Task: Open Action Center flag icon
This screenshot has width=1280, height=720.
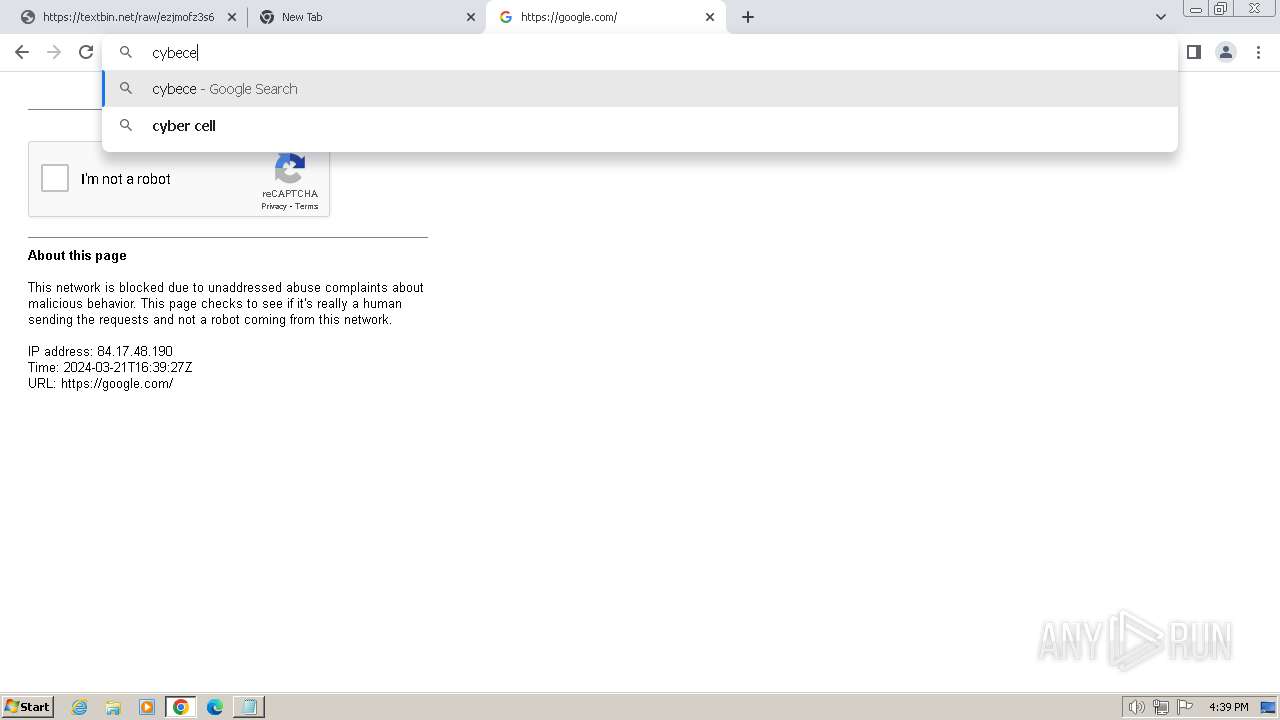Action: click(1185, 707)
